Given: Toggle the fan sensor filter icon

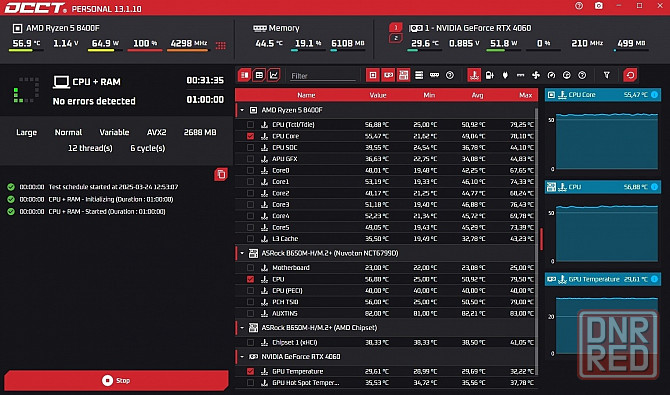Looking at the screenshot, I should coord(536,75).
